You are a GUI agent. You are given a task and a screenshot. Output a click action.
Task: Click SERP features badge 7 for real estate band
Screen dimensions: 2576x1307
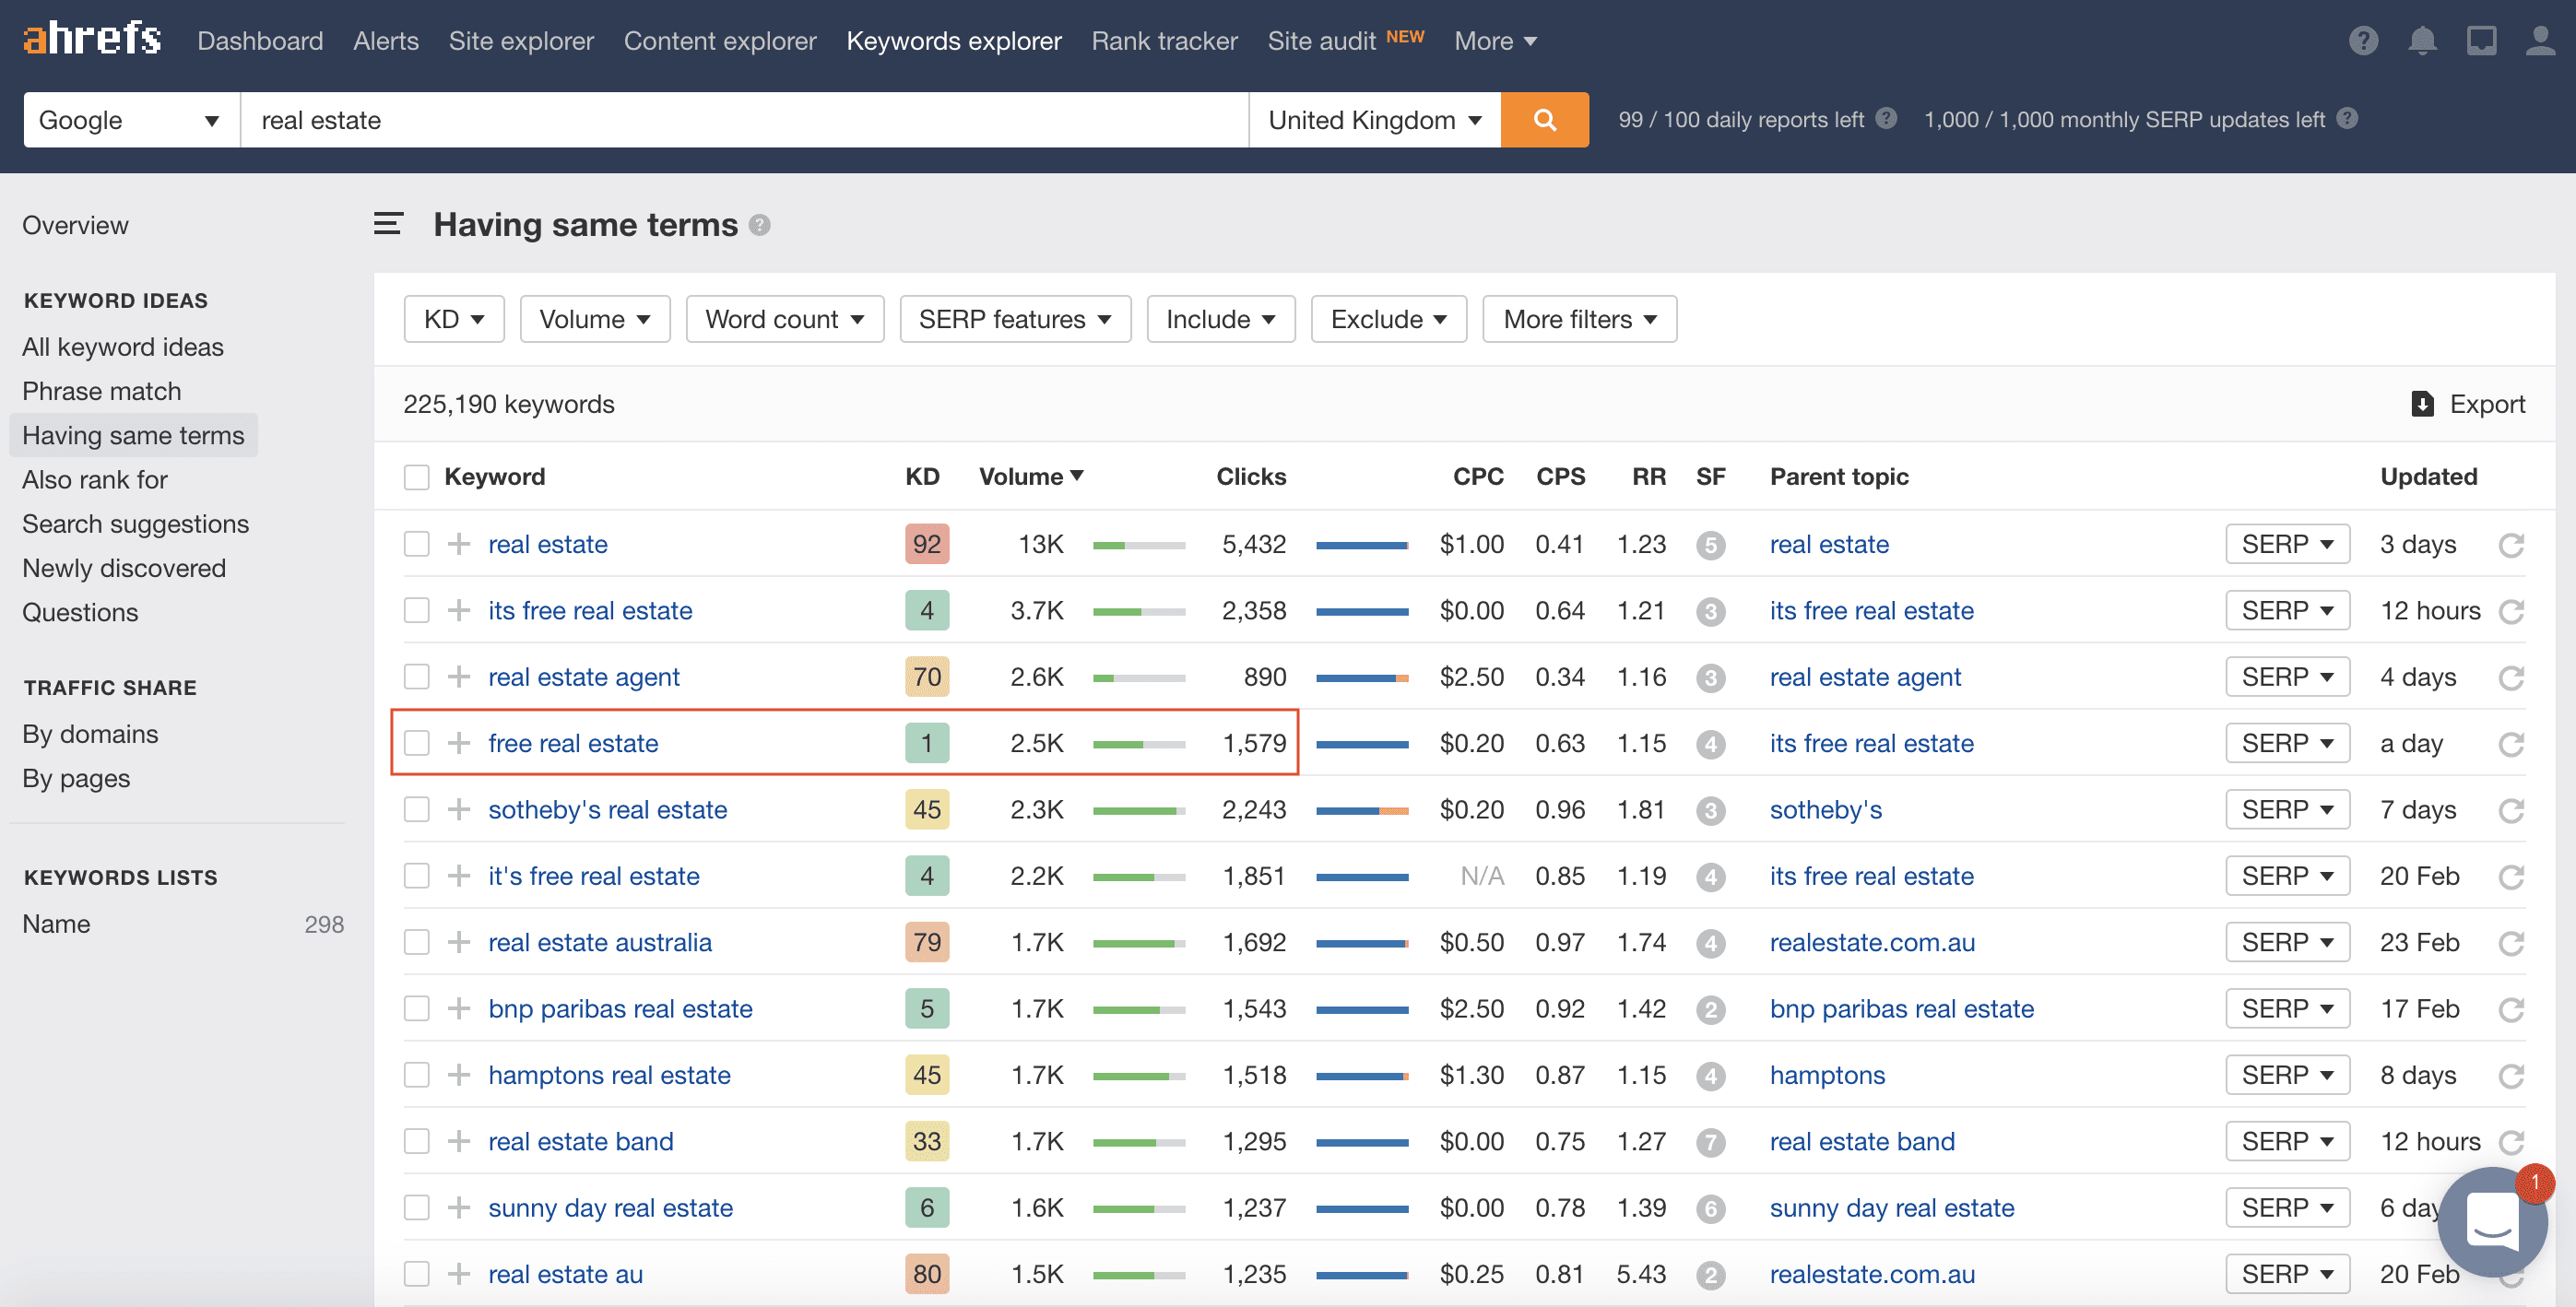point(1710,1142)
